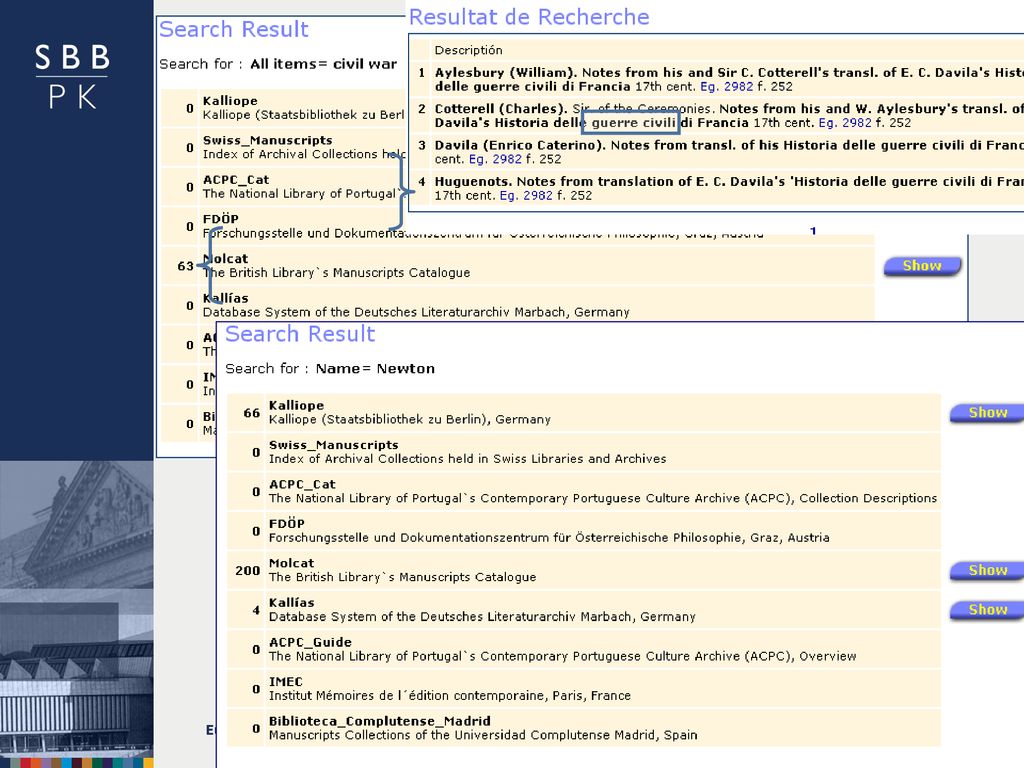1024x768 pixels.
Task: Select FDÖP name in Newton results
Action: [287, 524]
